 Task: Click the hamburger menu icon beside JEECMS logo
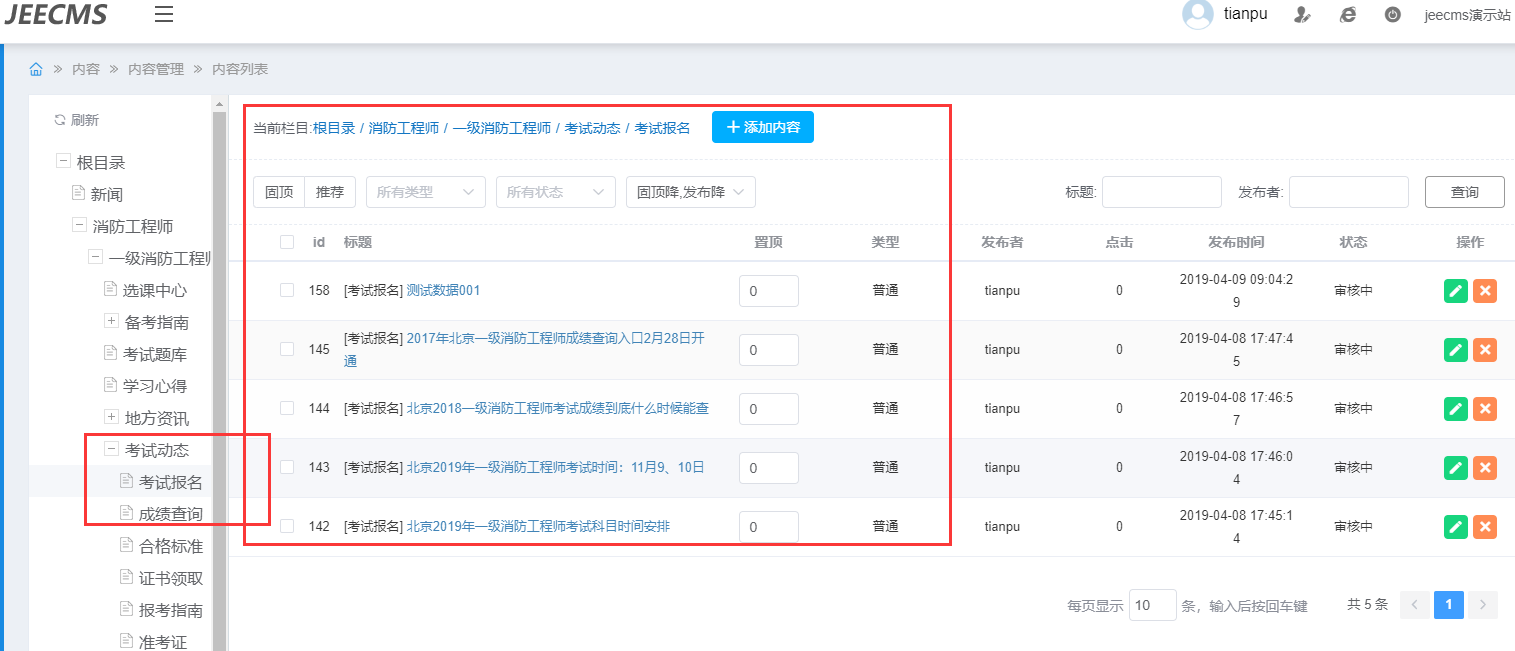pyautogui.click(x=164, y=14)
